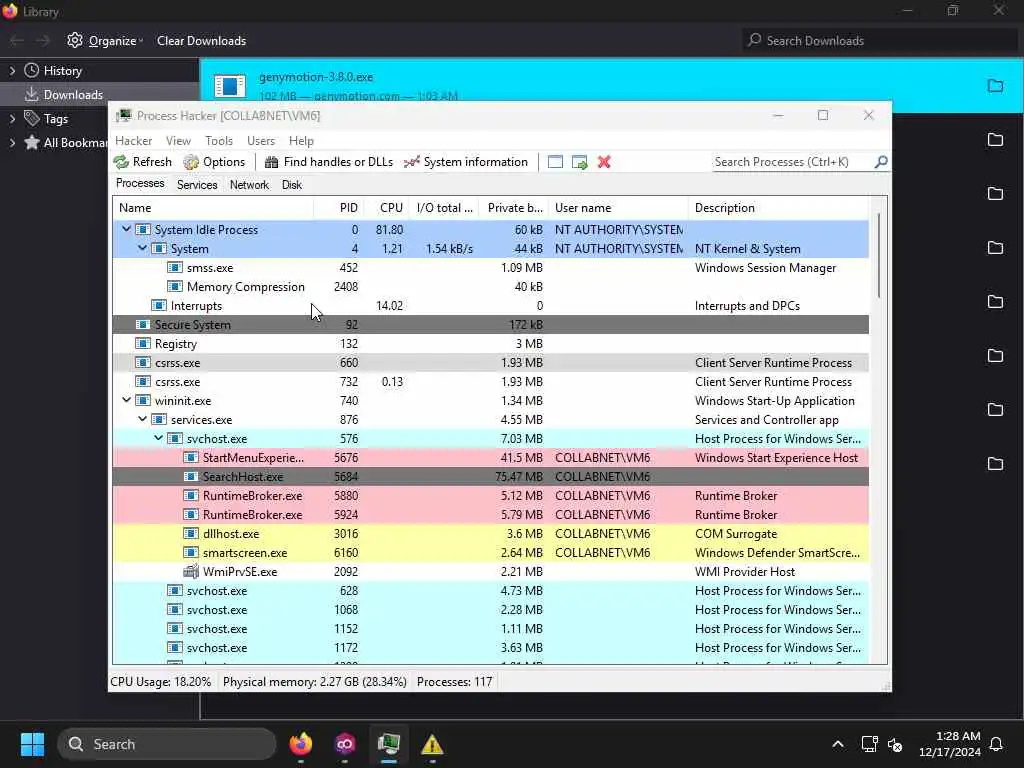This screenshot has width=1024, height=768.
Task: Click the search magnifier icon in Process Hacker
Action: pos(881,161)
